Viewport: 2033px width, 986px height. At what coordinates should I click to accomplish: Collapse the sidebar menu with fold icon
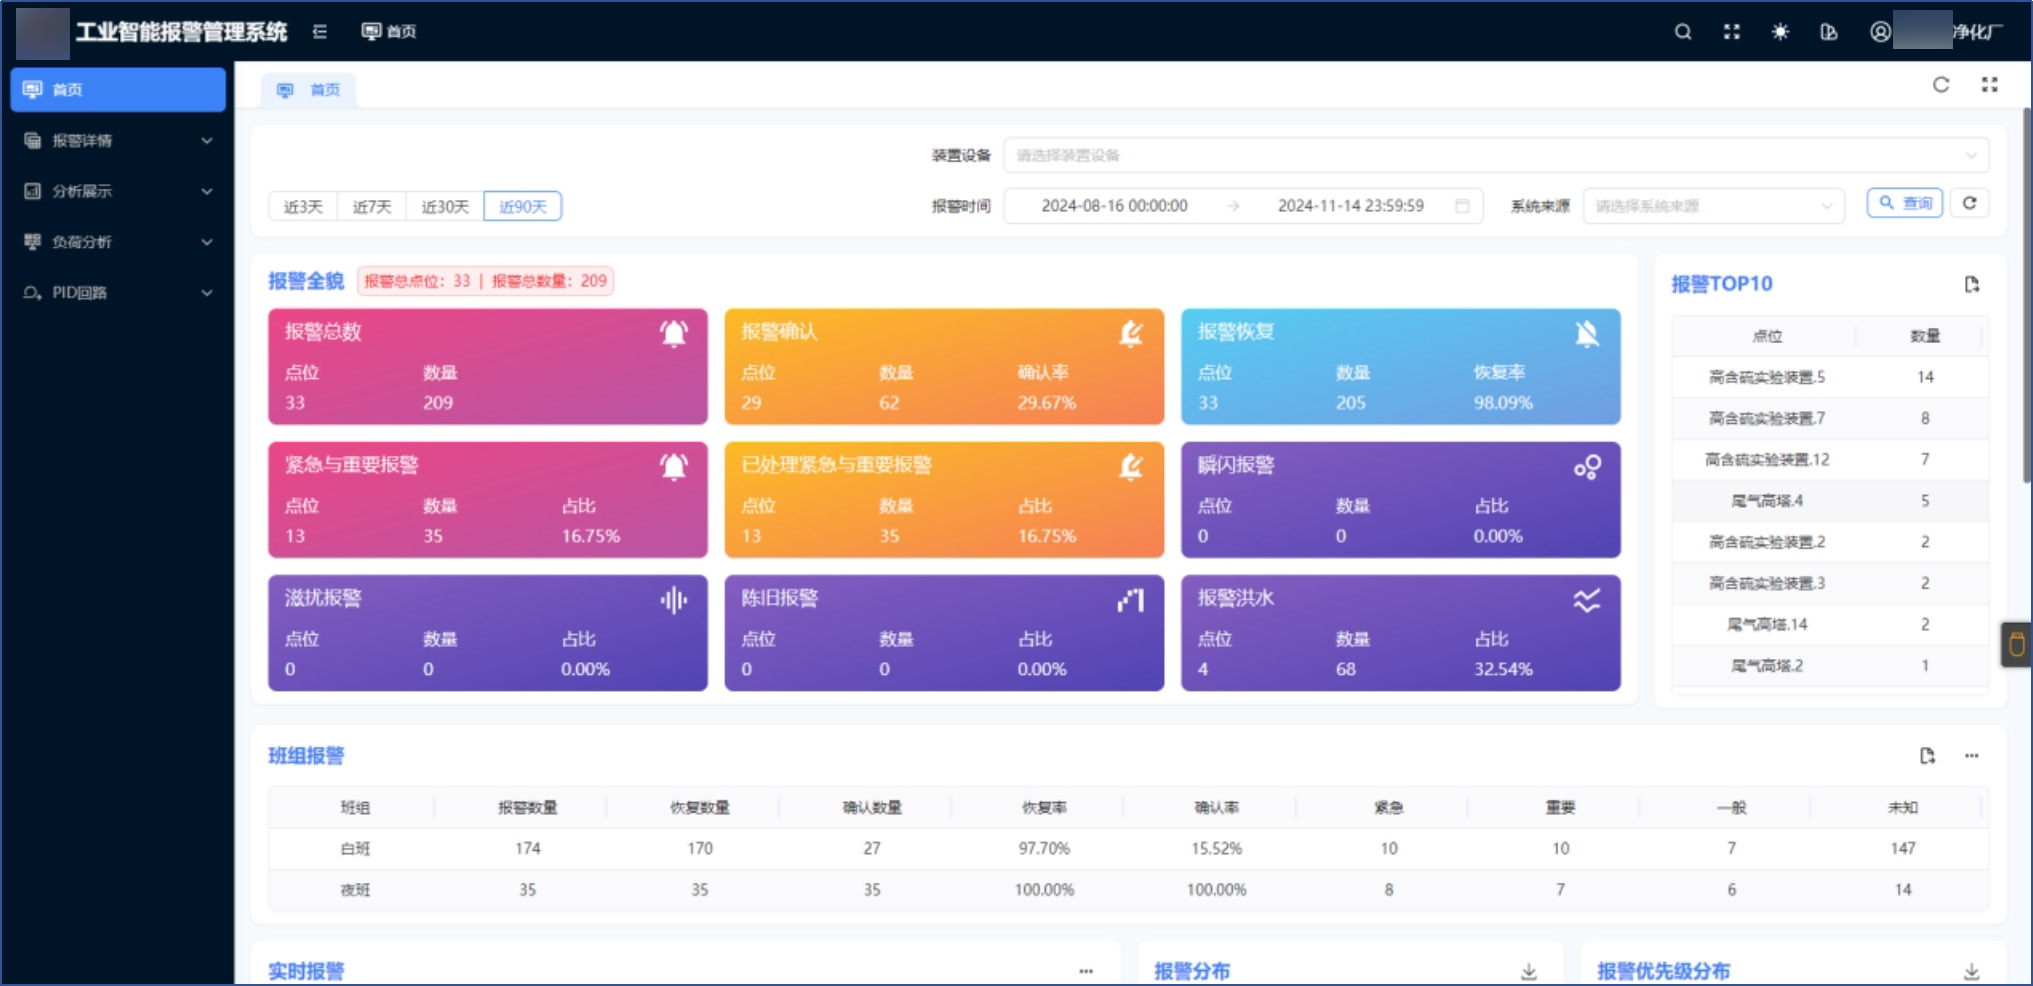pyautogui.click(x=320, y=32)
